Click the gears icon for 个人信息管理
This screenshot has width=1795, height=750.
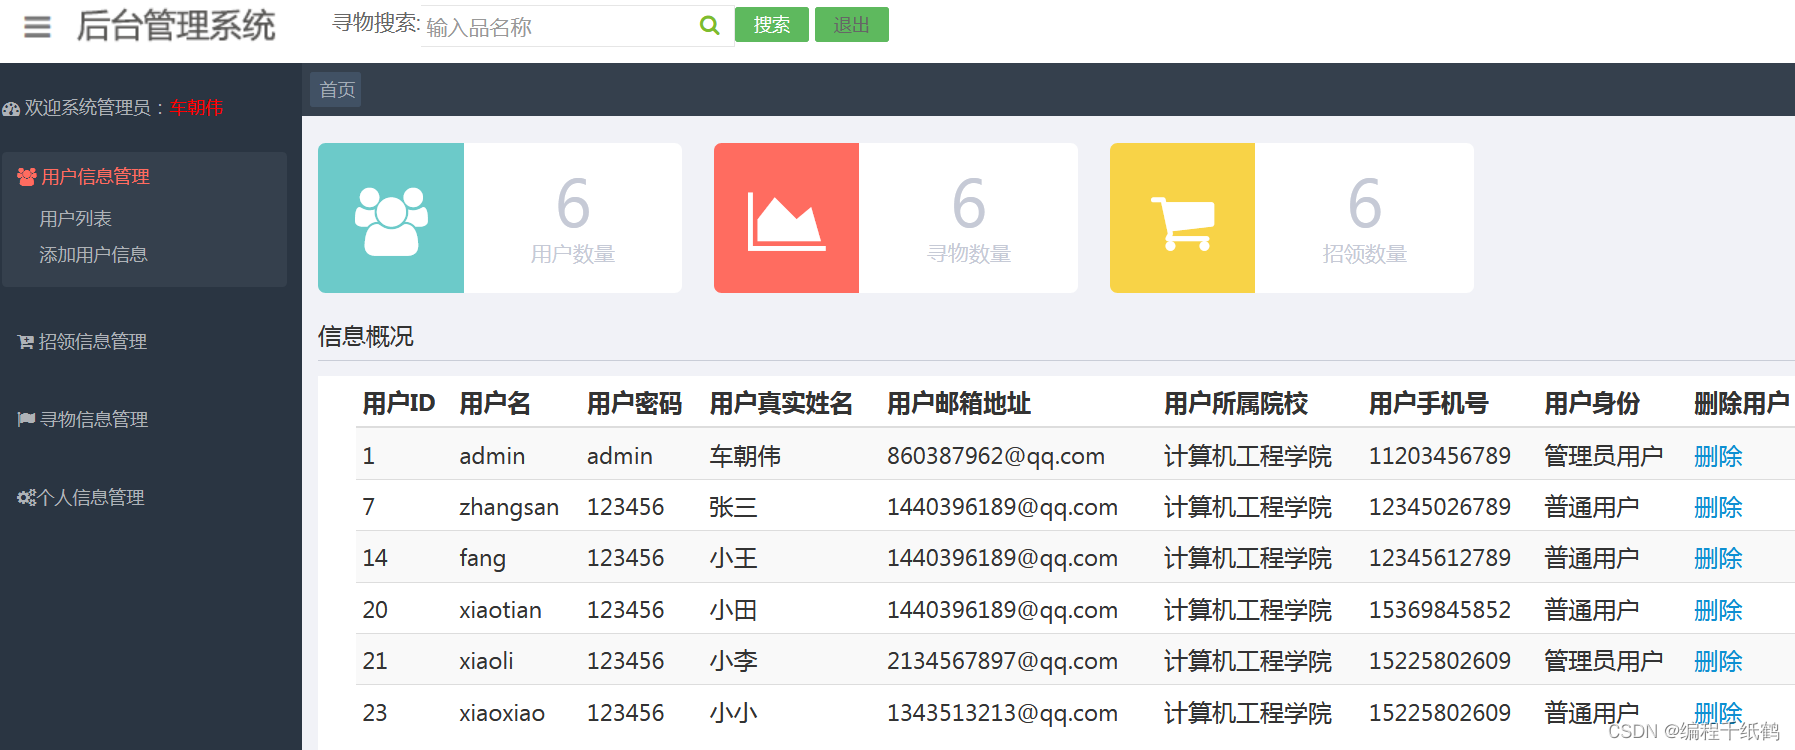(x=27, y=497)
